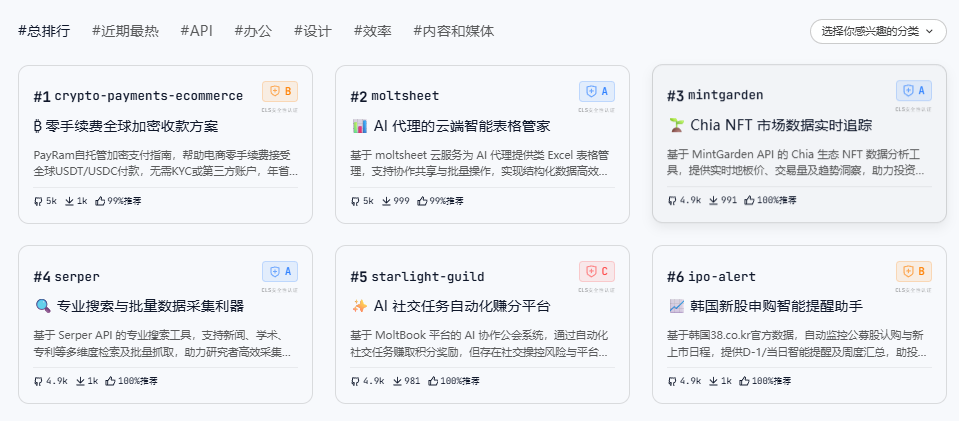Click download icon on mintgarden card

713,200
